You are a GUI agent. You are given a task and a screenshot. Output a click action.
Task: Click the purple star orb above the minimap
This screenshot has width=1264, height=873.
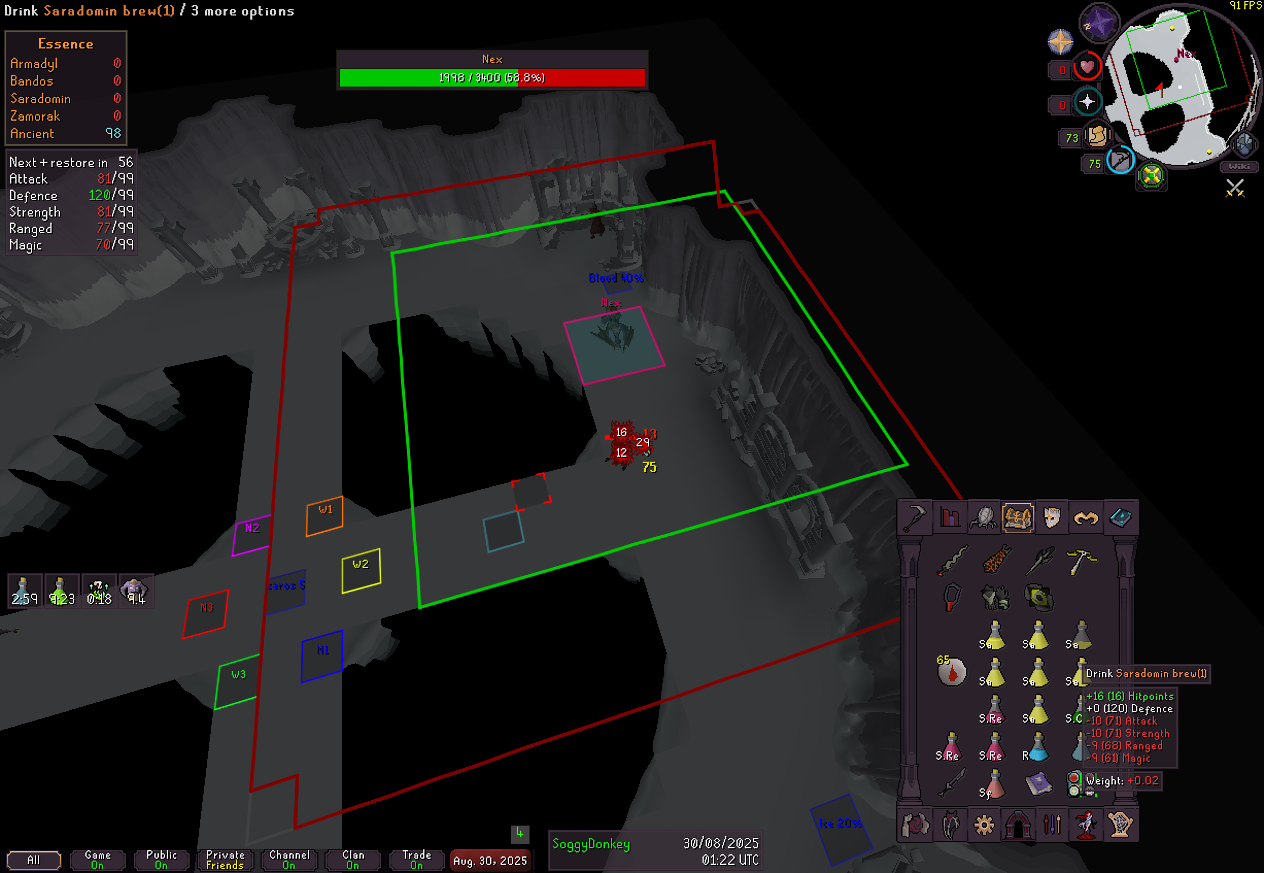coord(1099,23)
